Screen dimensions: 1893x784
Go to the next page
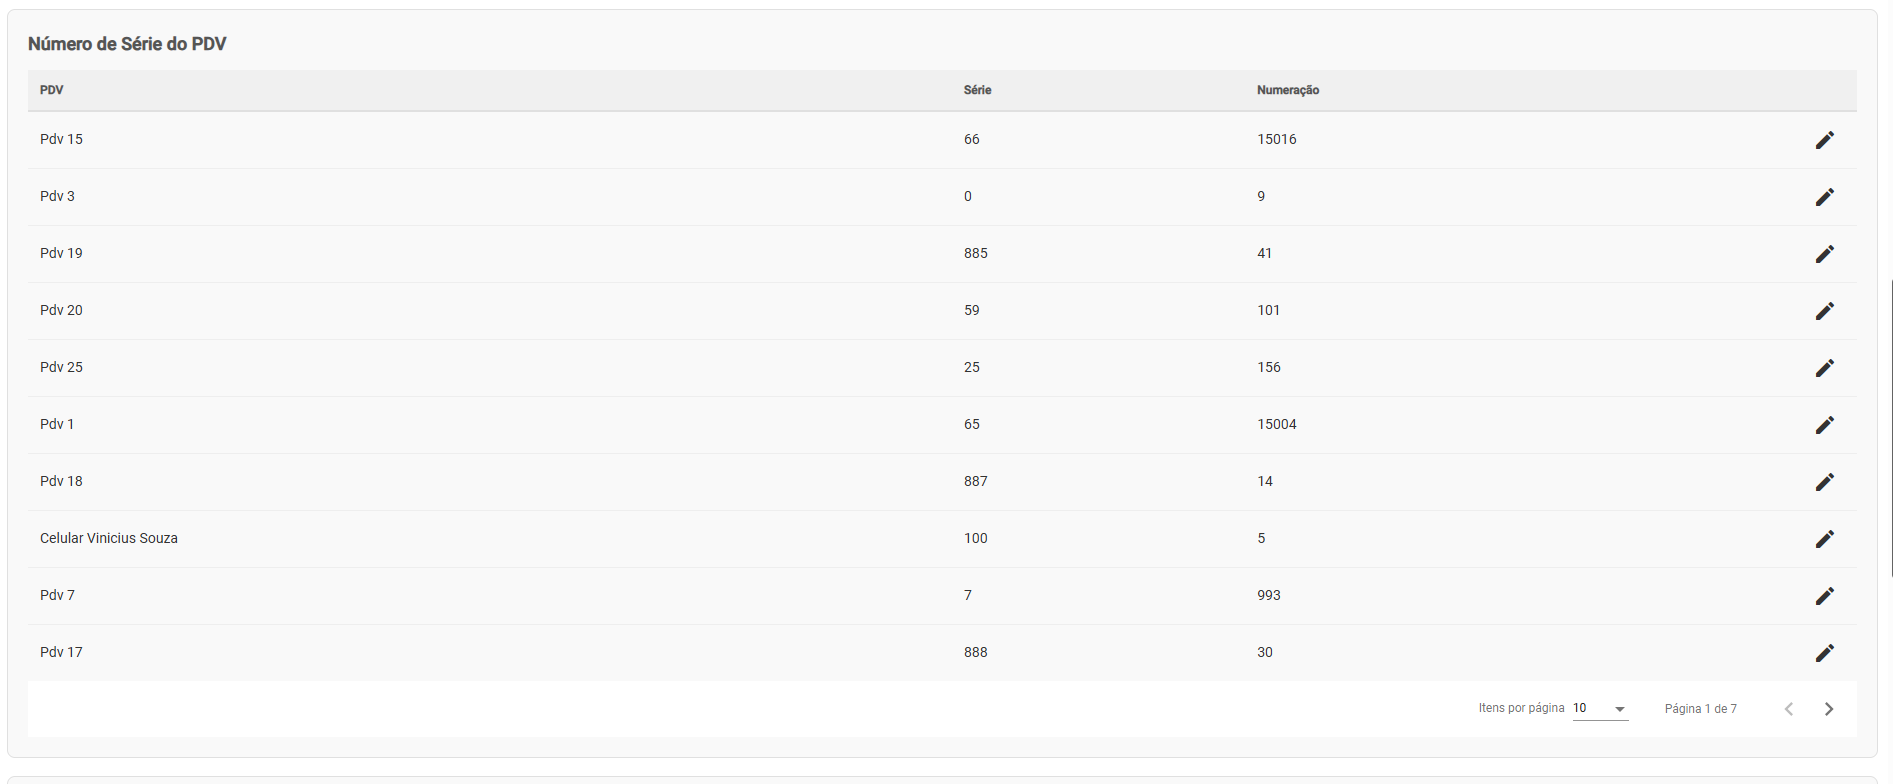pyautogui.click(x=1829, y=709)
